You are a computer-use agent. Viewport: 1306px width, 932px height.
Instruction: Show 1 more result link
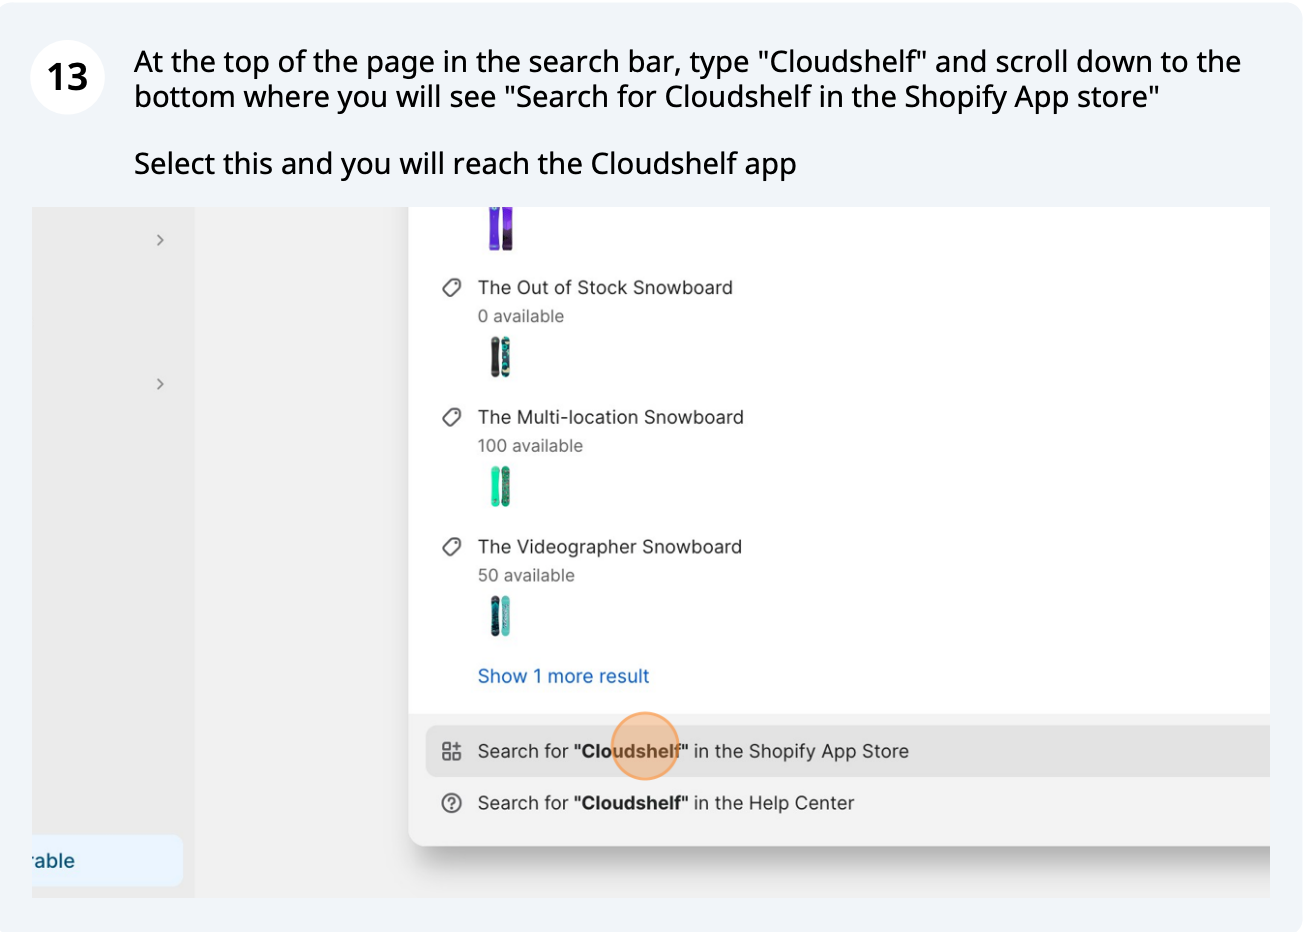click(563, 676)
